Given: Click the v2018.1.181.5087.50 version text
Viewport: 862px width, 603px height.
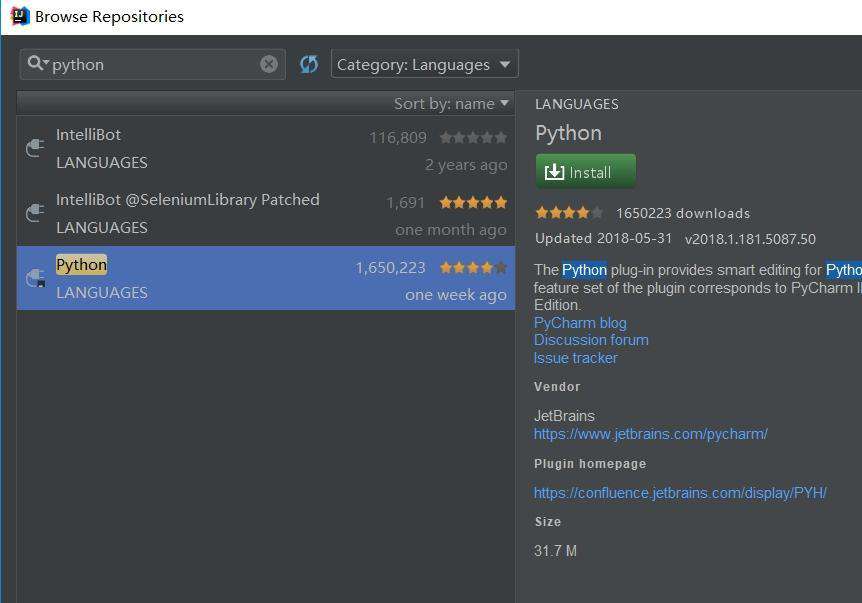Looking at the screenshot, I should (x=750, y=239).
